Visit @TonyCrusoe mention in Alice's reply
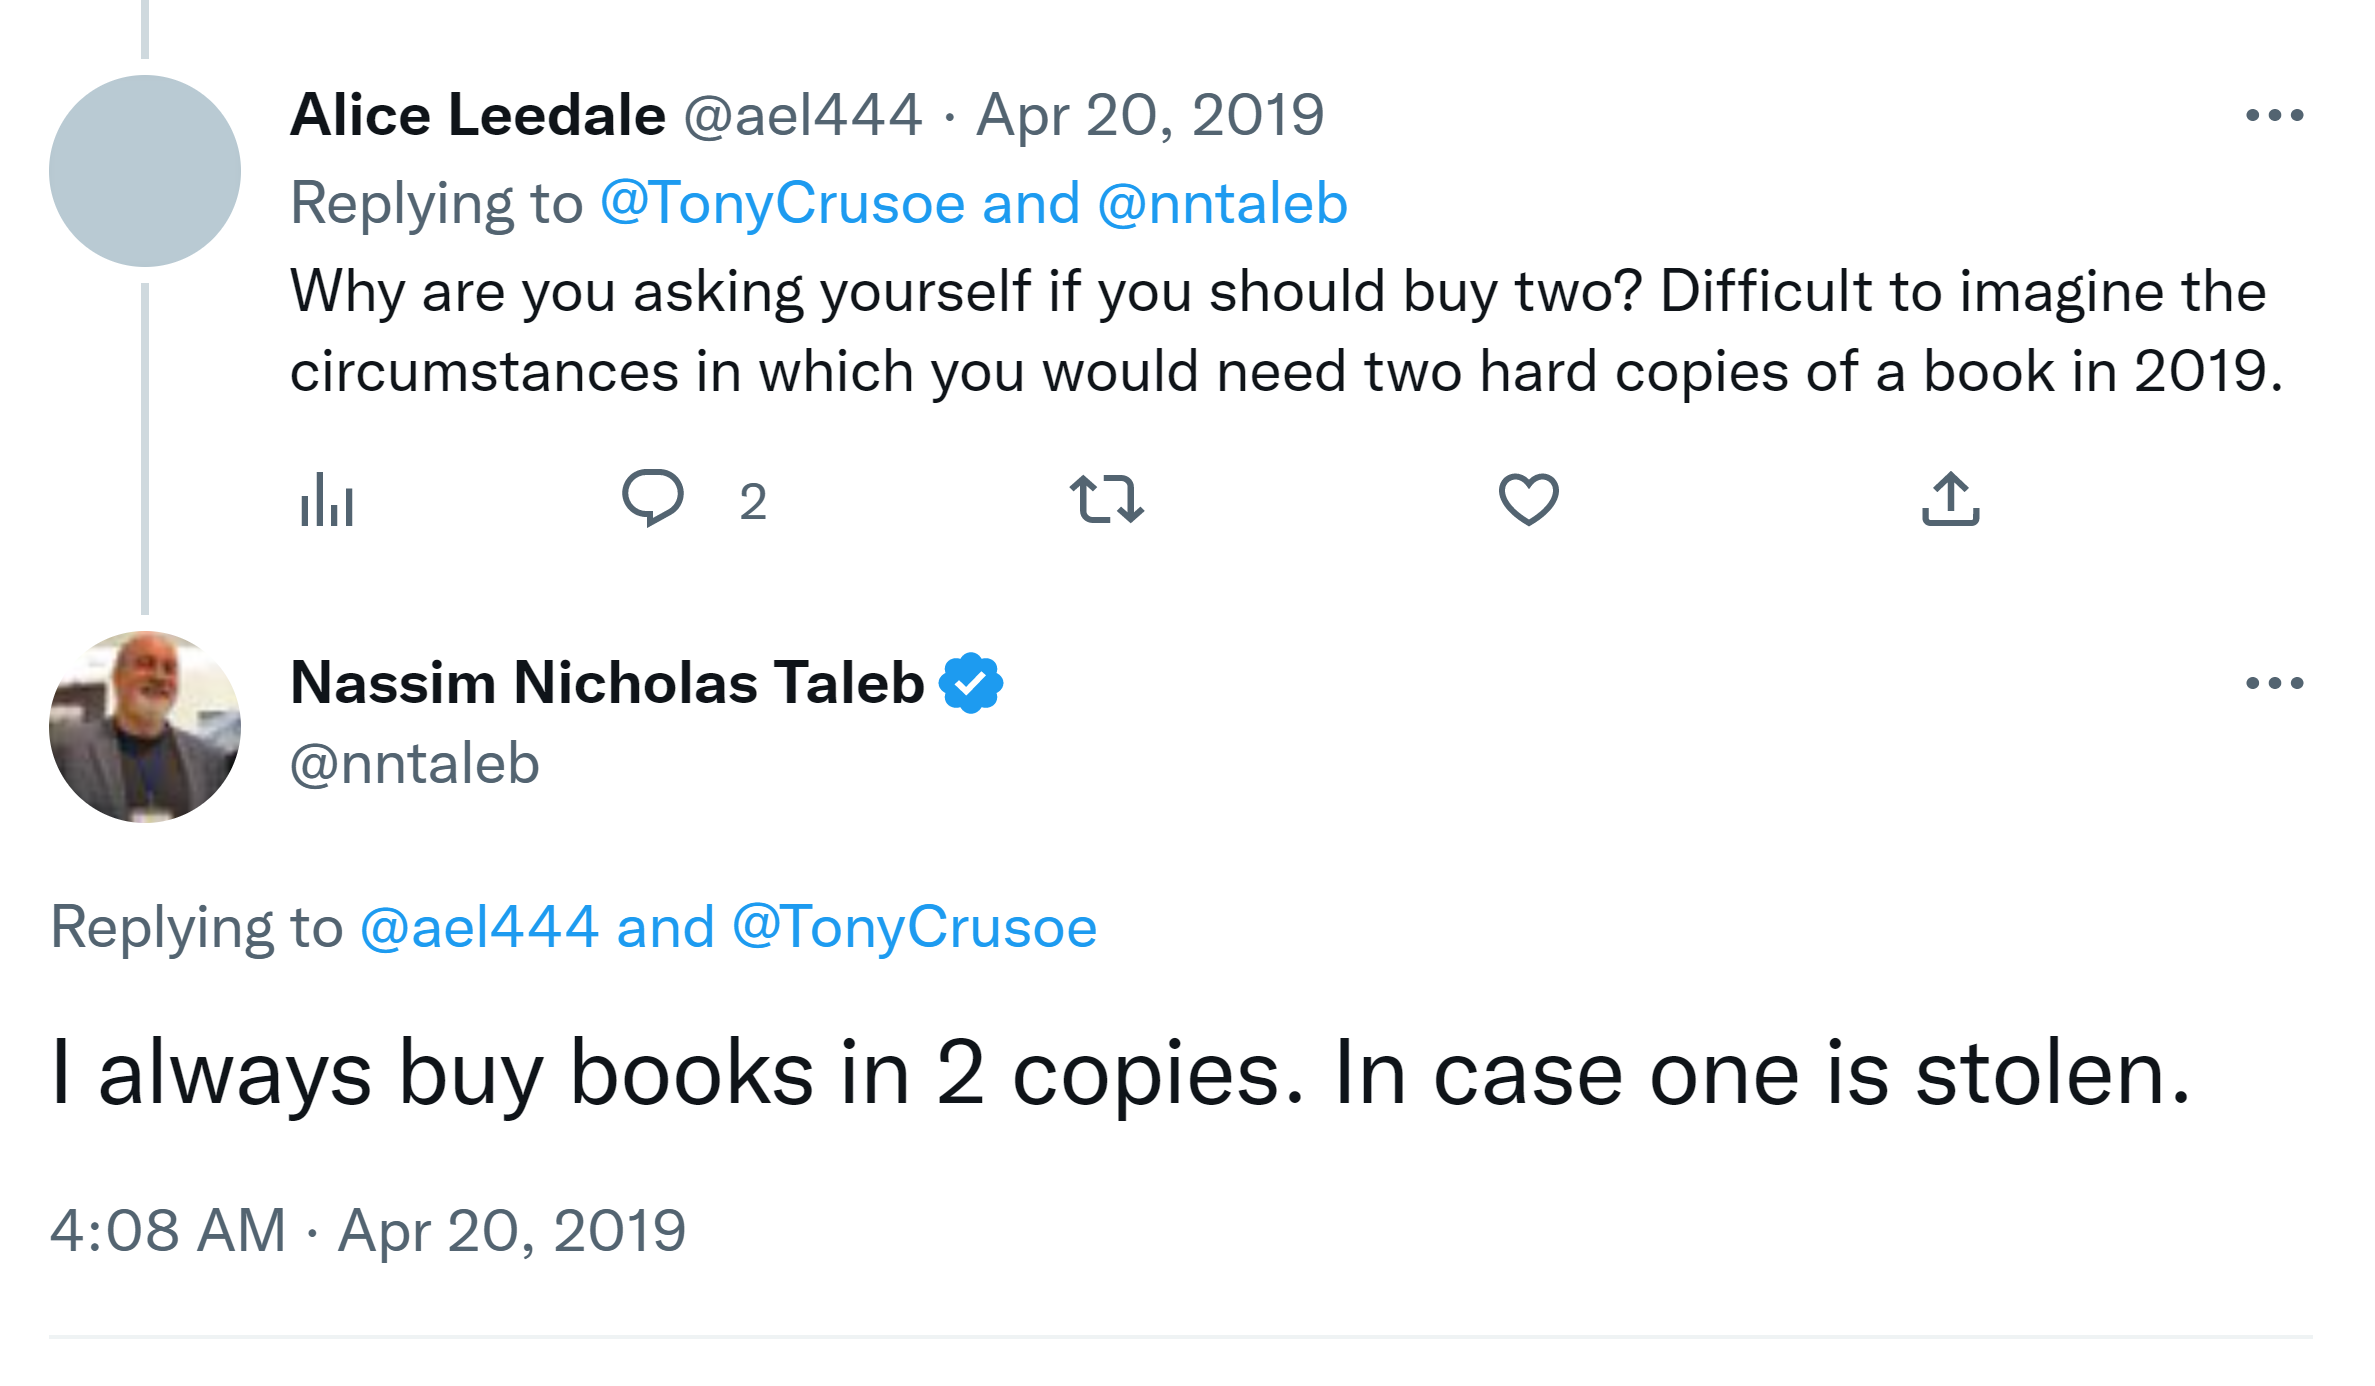Screen dimensions: 2375x1386 (x=783, y=203)
